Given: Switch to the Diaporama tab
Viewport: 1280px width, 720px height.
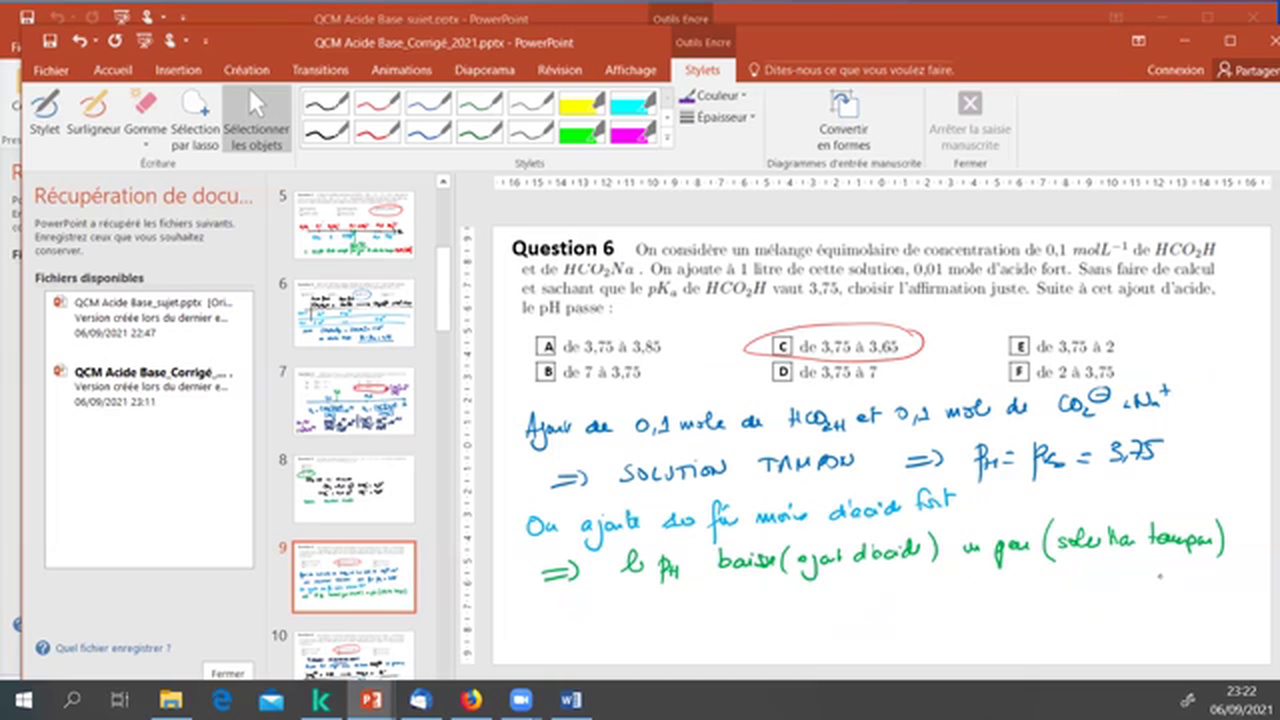Looking at the screenshot, I should point(484,70).
